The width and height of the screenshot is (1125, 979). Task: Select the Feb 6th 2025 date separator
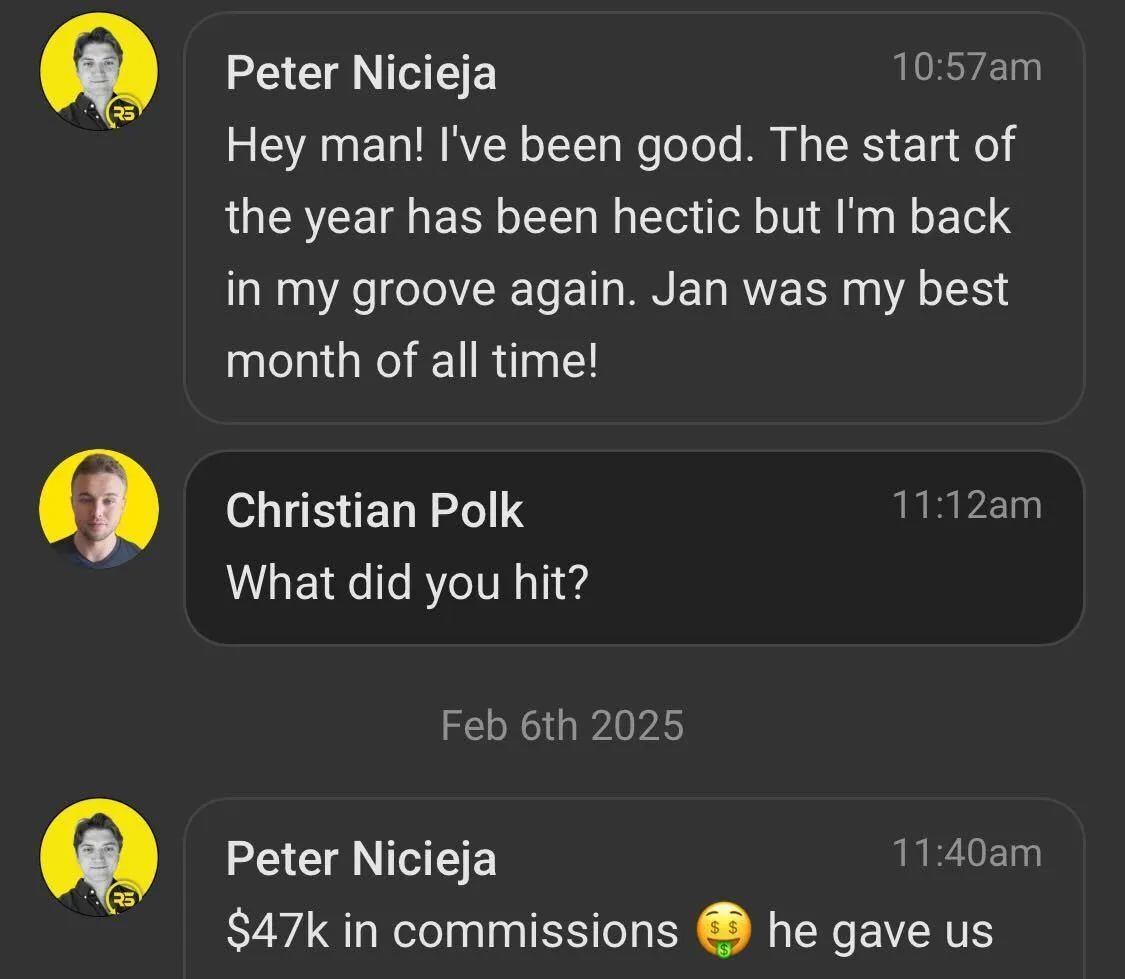click(562, 725)
